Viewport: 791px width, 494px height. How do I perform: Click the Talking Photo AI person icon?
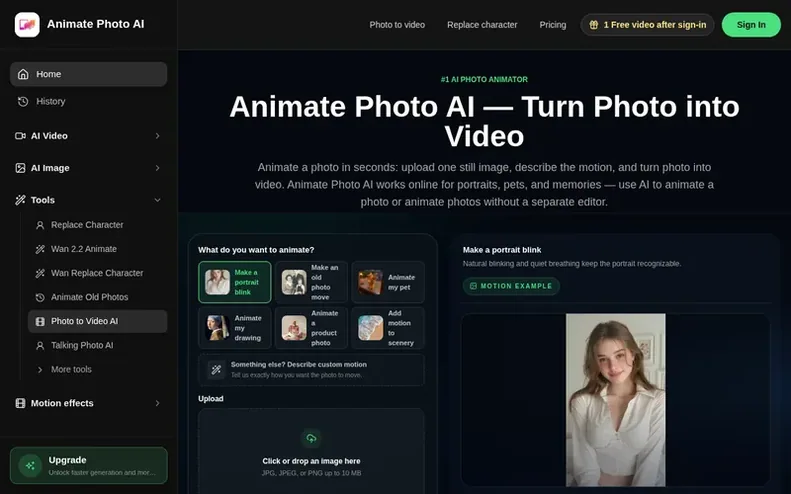click(x=40, y=346)
